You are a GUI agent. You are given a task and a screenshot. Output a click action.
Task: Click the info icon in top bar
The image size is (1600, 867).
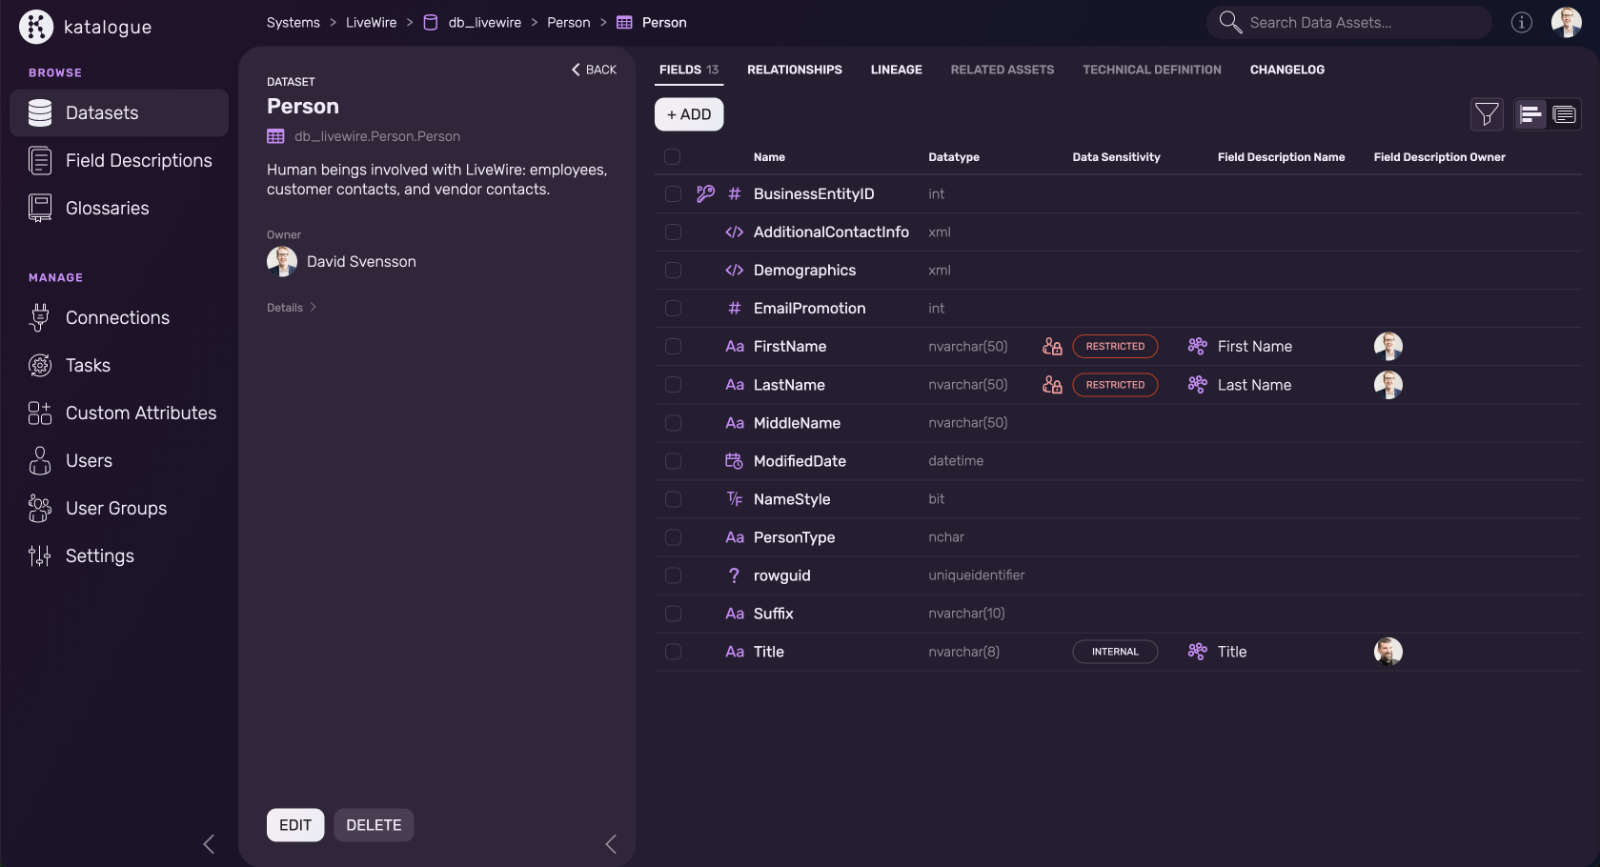(1521, 22)
